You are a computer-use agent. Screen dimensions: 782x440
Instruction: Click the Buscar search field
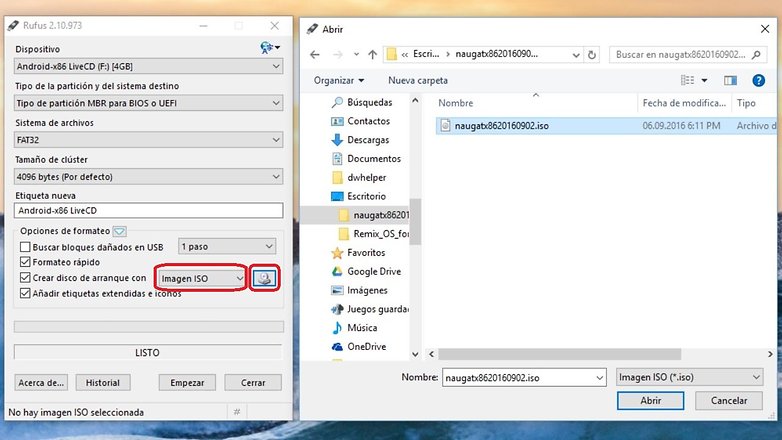click(x=688, y=54)
